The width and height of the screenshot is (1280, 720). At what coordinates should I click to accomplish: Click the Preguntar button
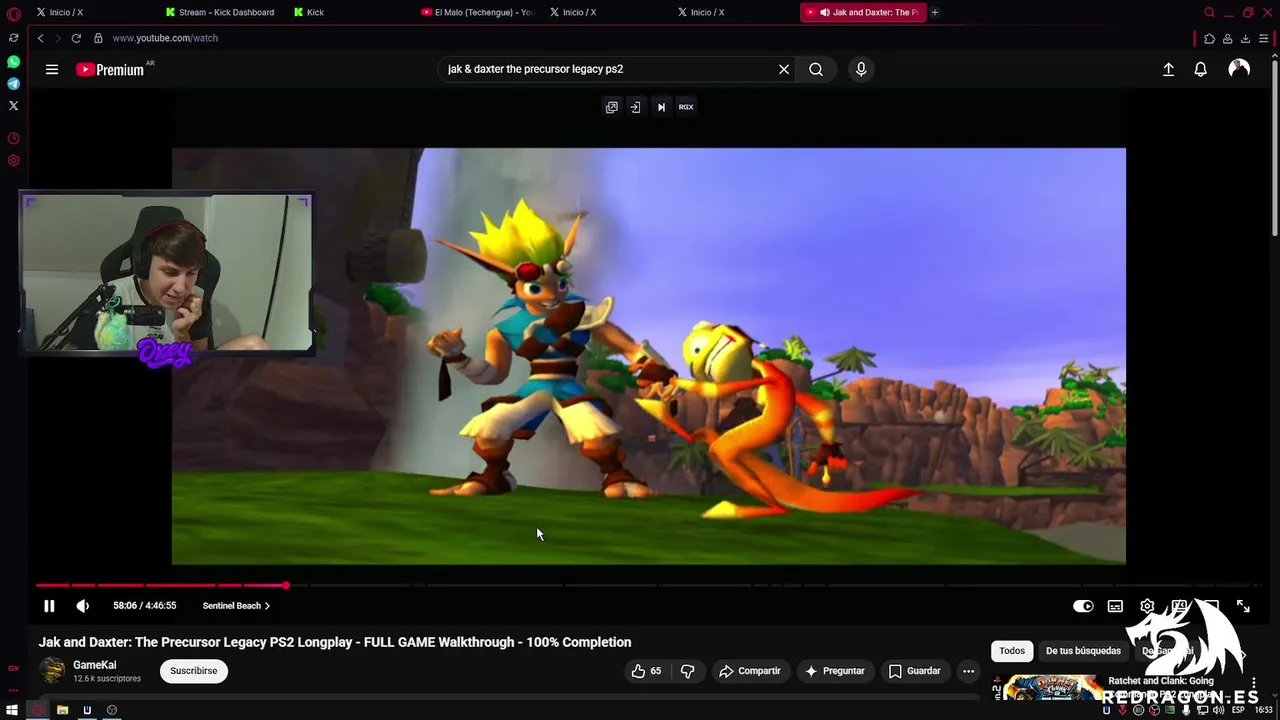click(835, 671)
